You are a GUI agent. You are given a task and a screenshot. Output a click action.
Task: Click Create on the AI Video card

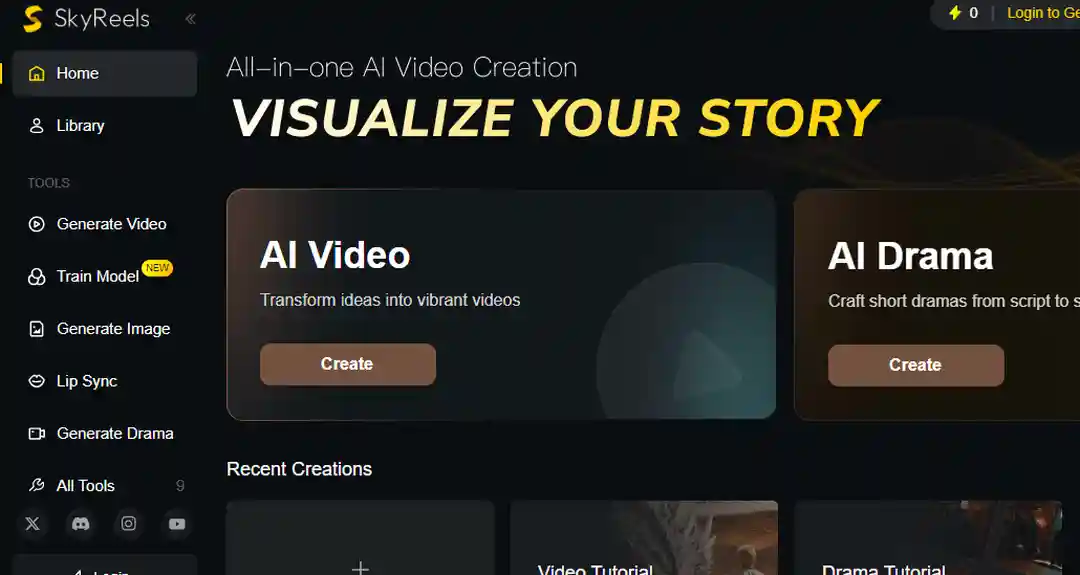coord(348,364)
